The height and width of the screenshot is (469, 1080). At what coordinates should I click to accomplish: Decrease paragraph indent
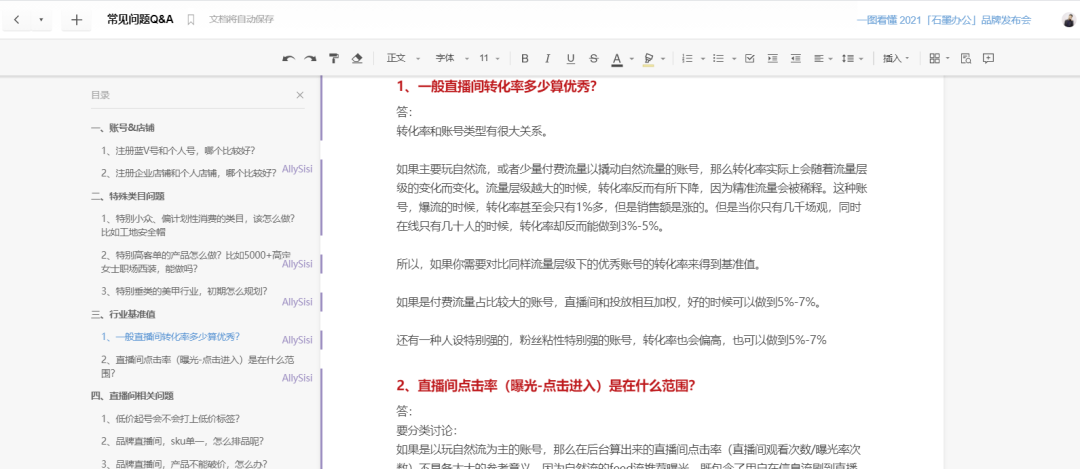[796, 59]
